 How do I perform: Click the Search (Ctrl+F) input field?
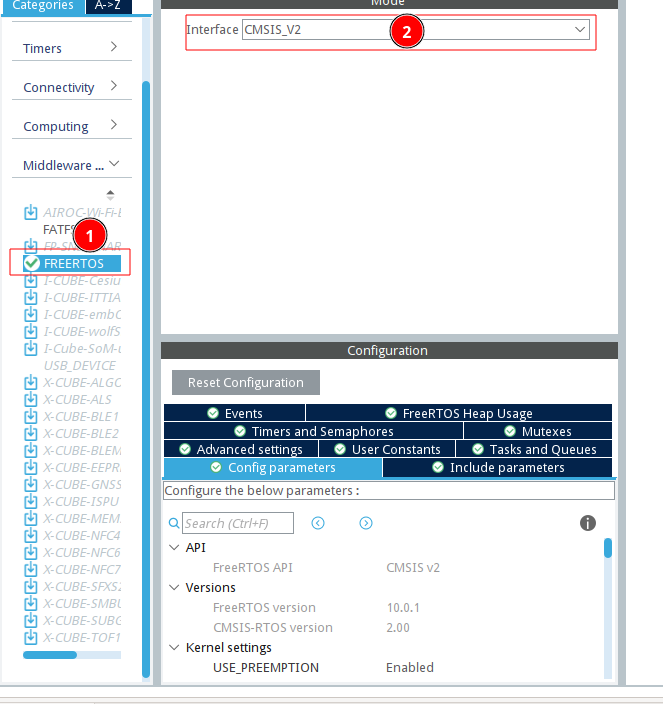pyautogui.click(x=238, y=523)
